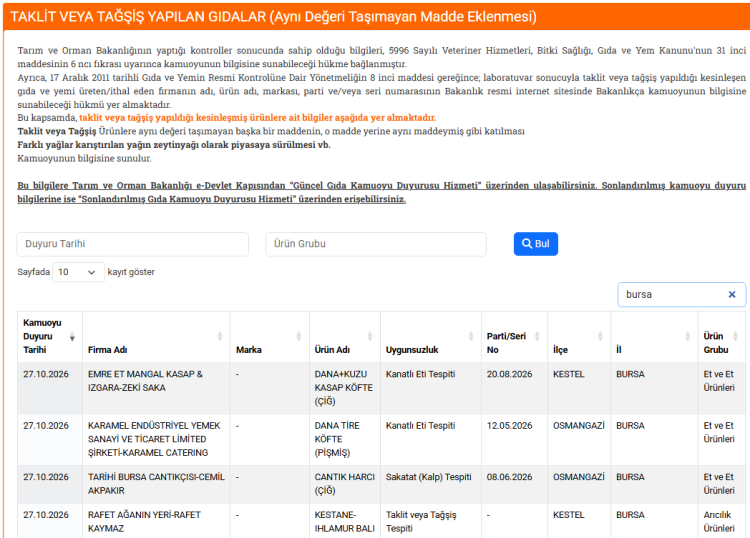Sort by İl column arrows
This screenshot has width=750, height=538.
click(687, 336)
